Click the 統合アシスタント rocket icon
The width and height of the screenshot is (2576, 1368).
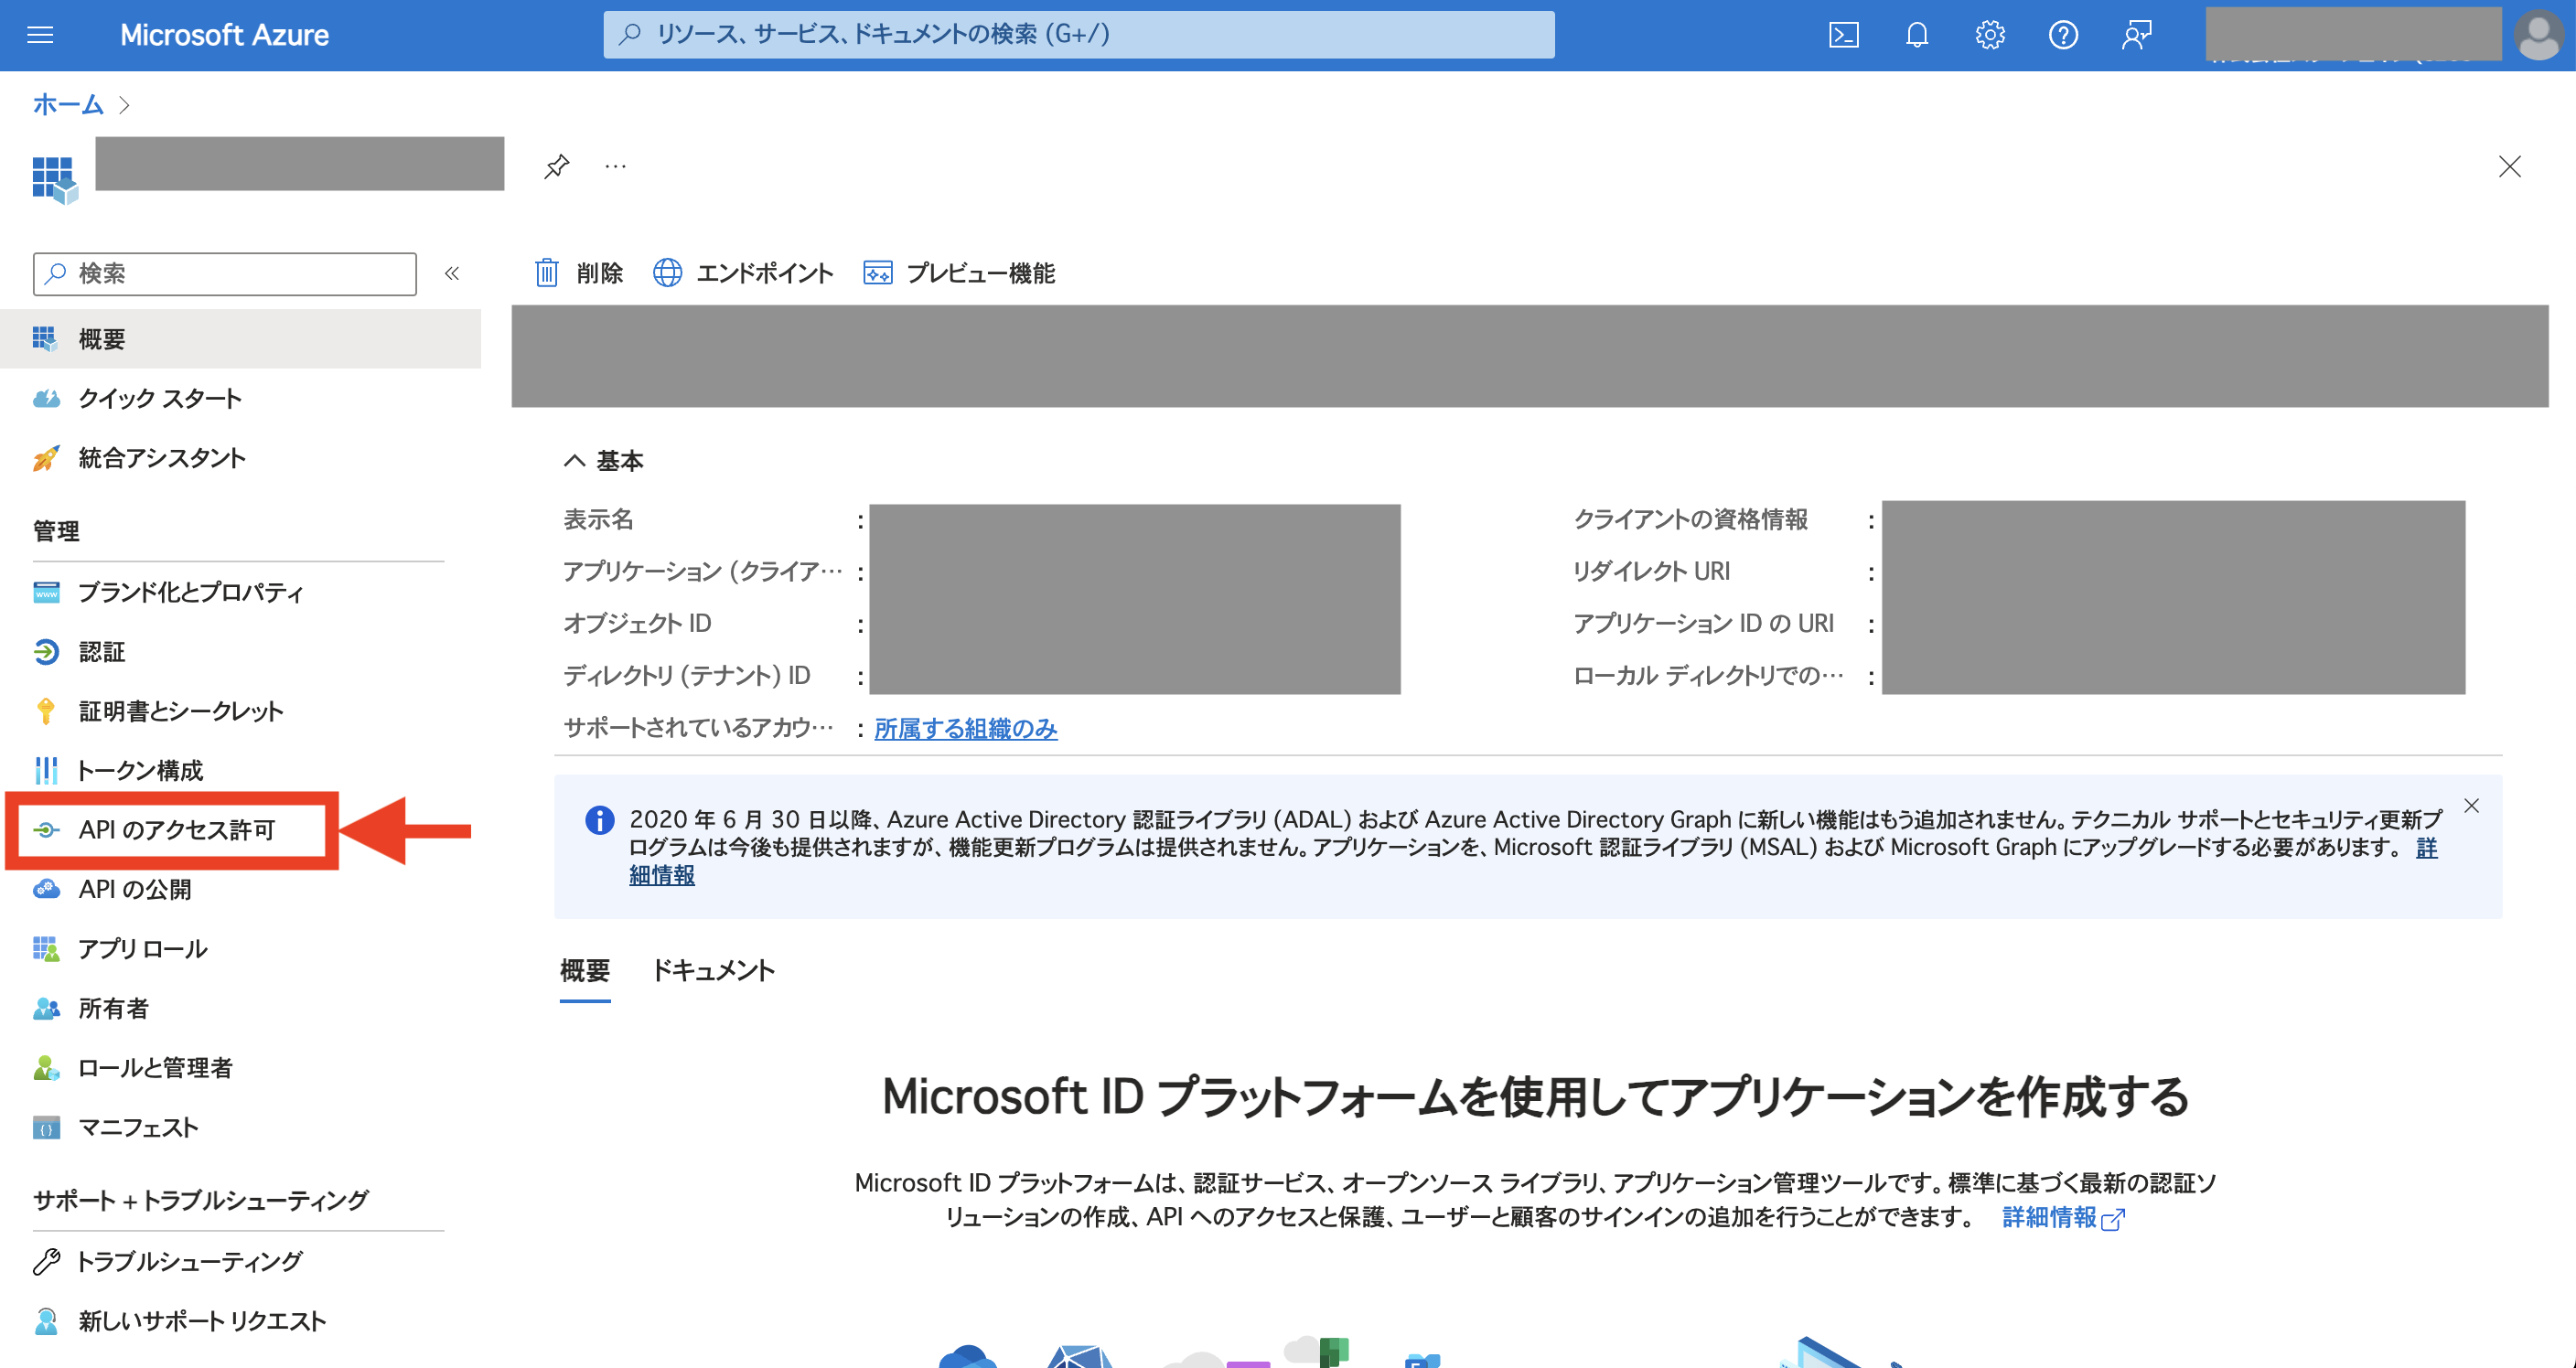(46, 458)
